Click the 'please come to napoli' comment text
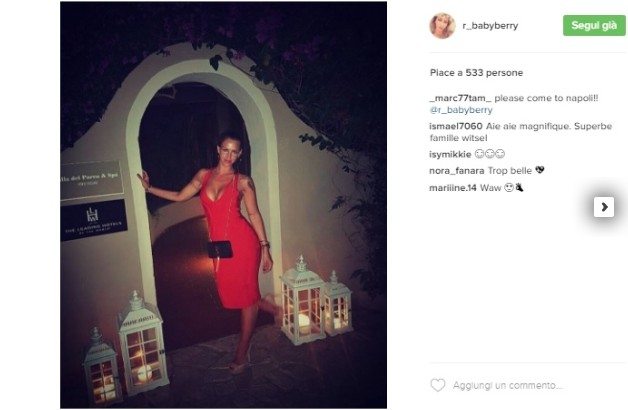Viewport: 628px width, 410px height. (x=546, y=98)
